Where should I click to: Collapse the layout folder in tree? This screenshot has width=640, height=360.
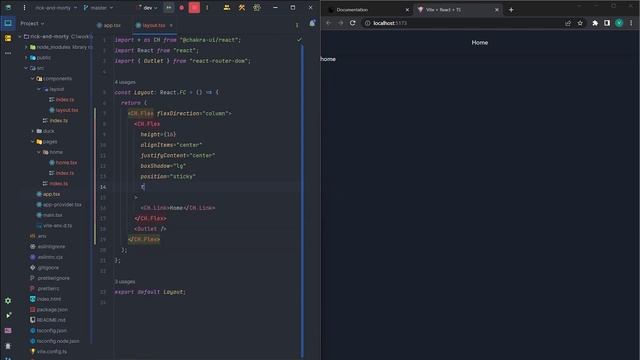click(x=39, y=89)
